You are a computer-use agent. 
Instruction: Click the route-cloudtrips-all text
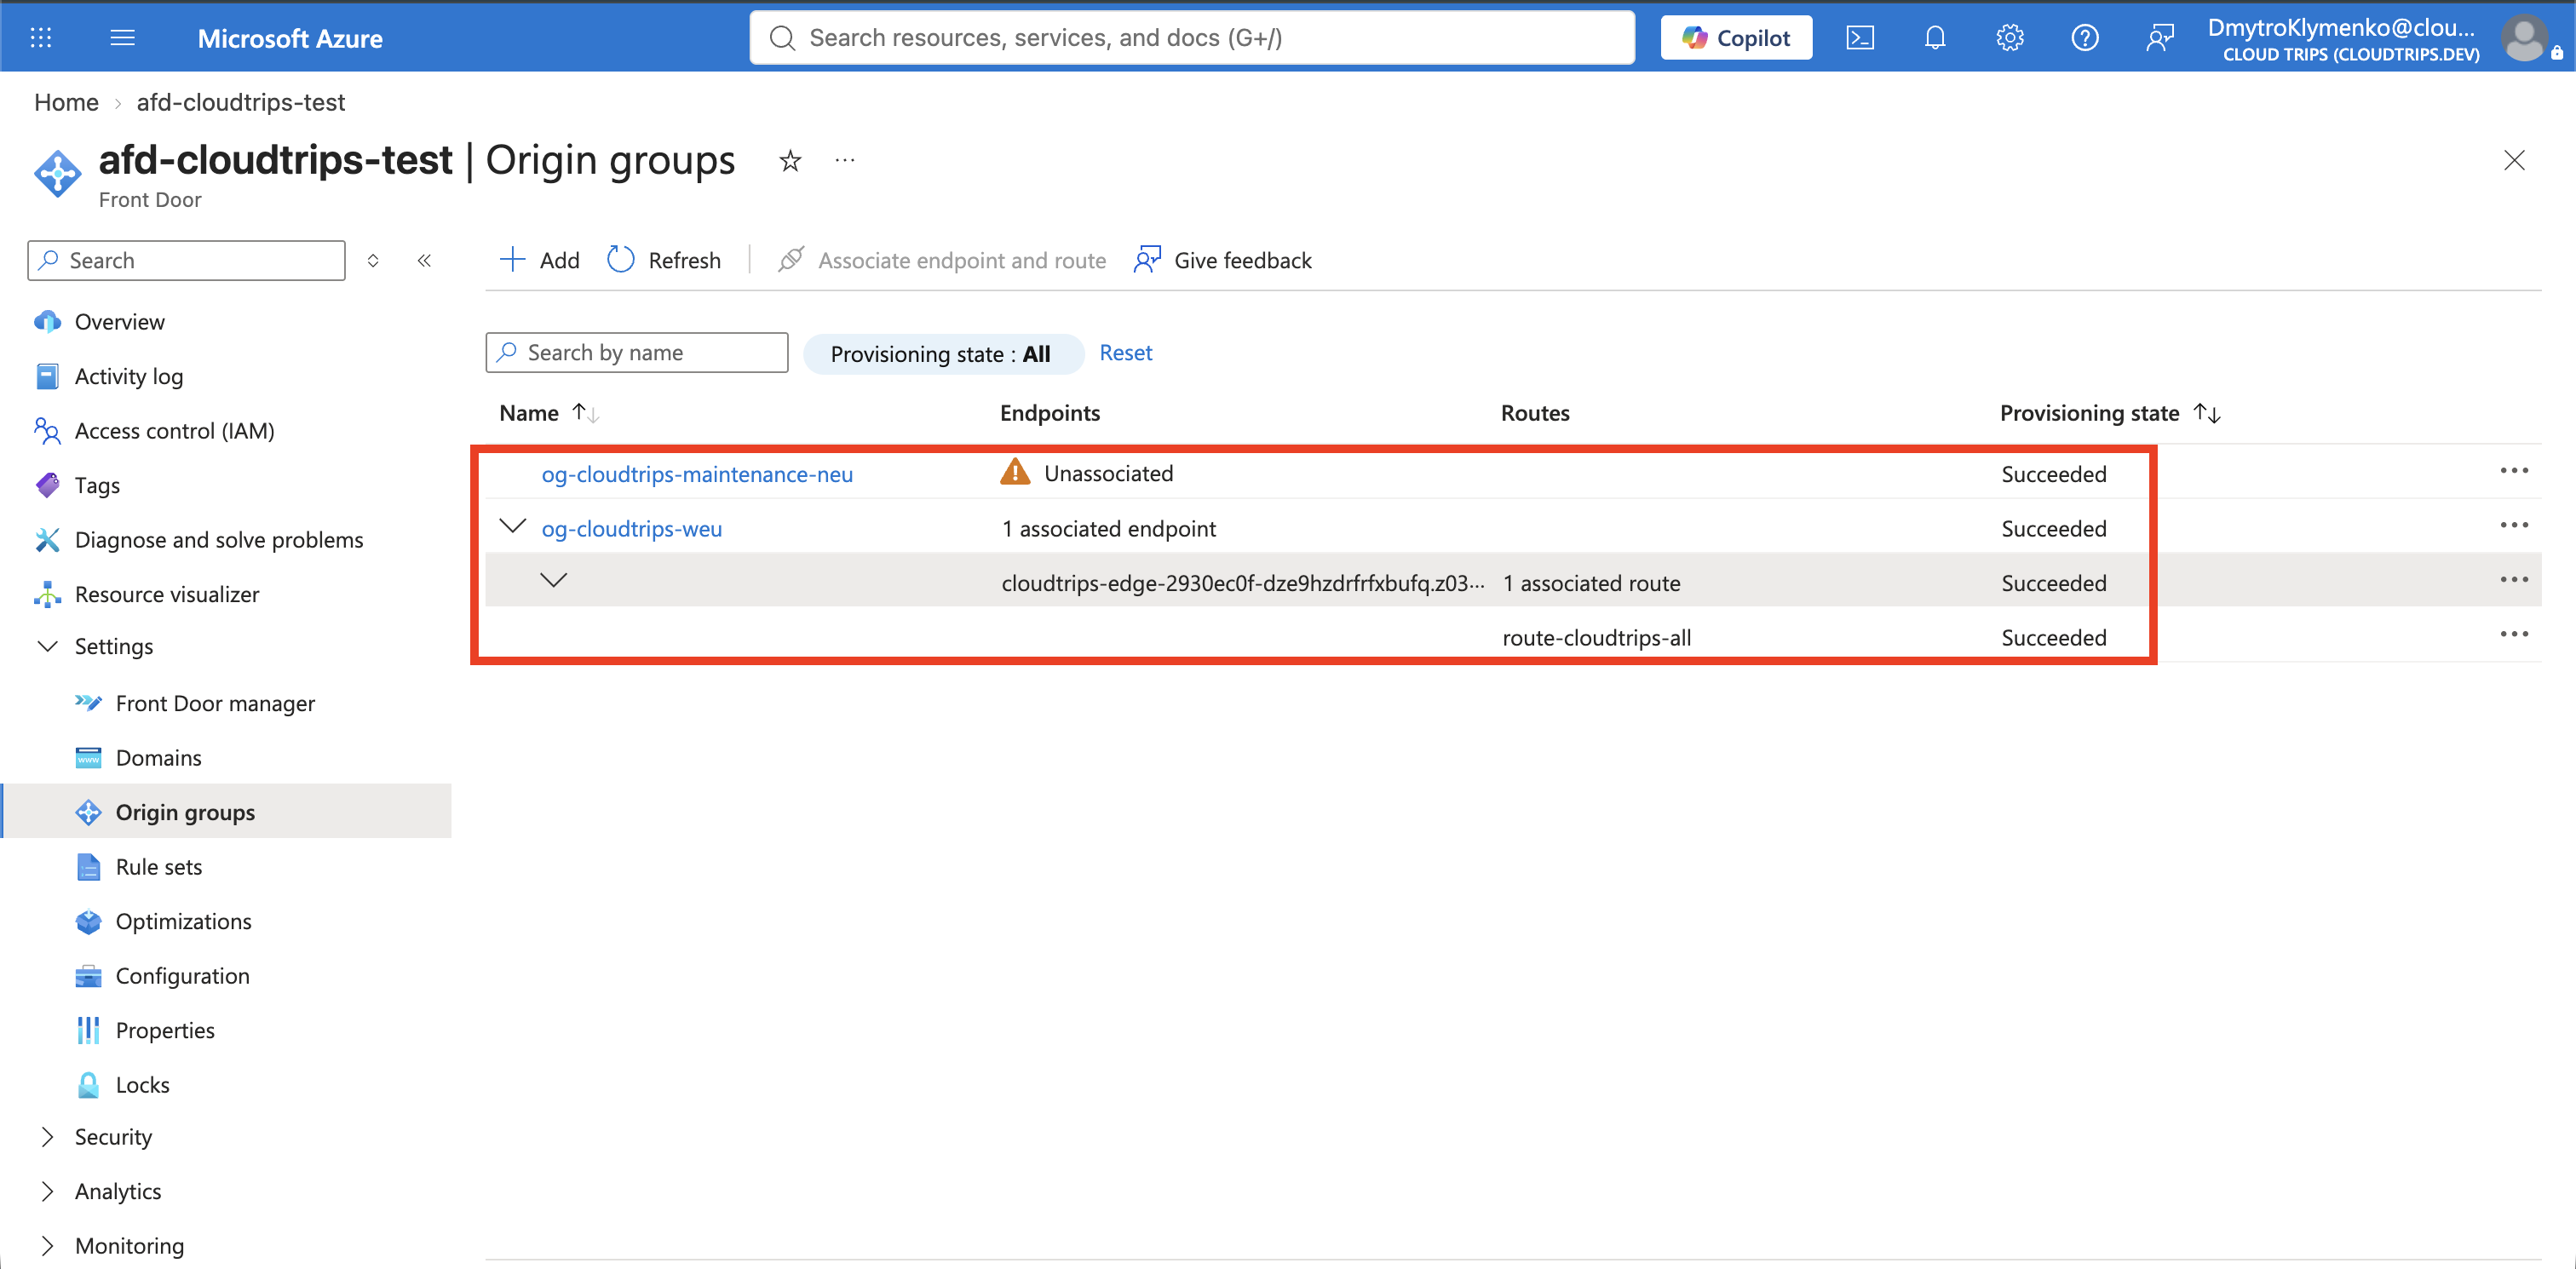tap(1596, 637)
